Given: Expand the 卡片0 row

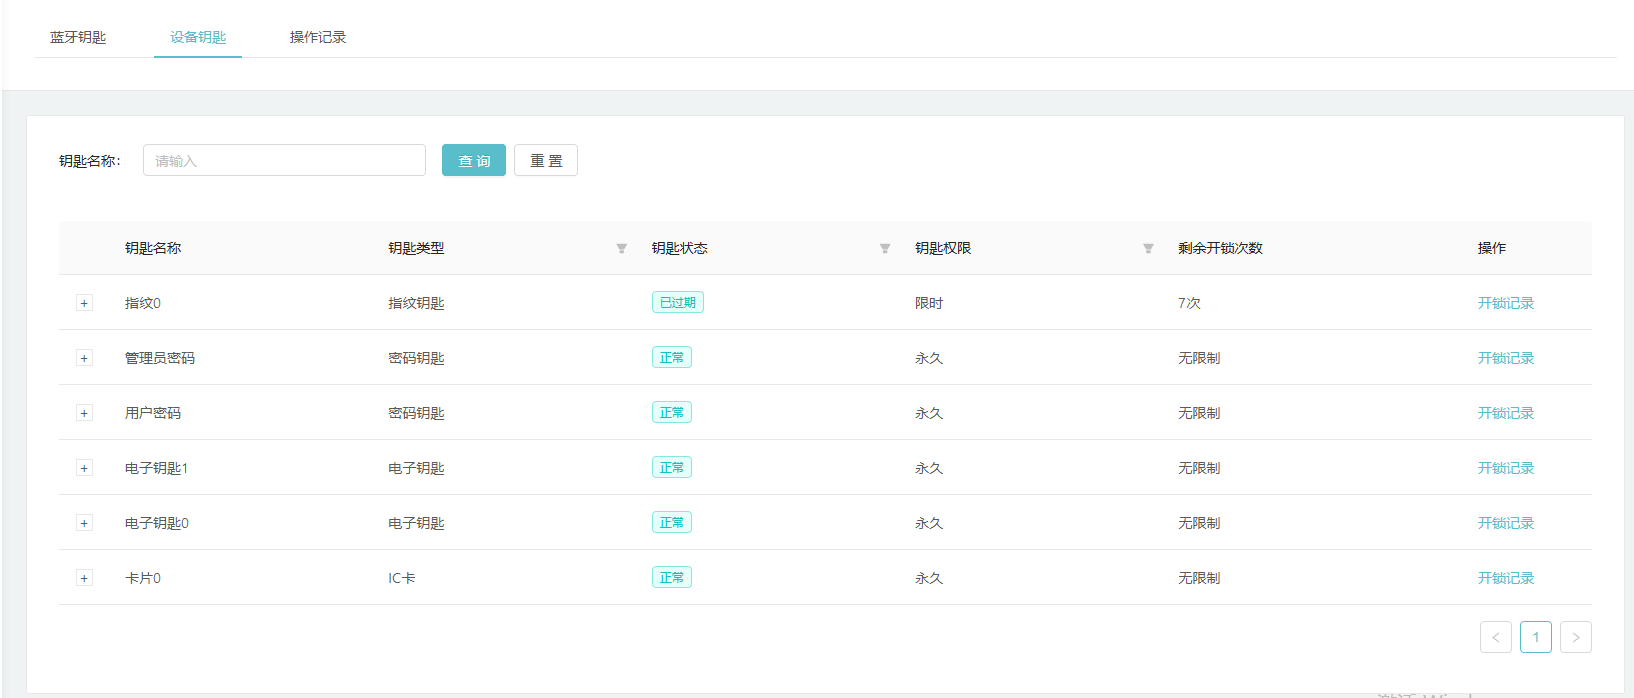Looking at the screenshot, I should pyautogui.click(x=84, y=578).
